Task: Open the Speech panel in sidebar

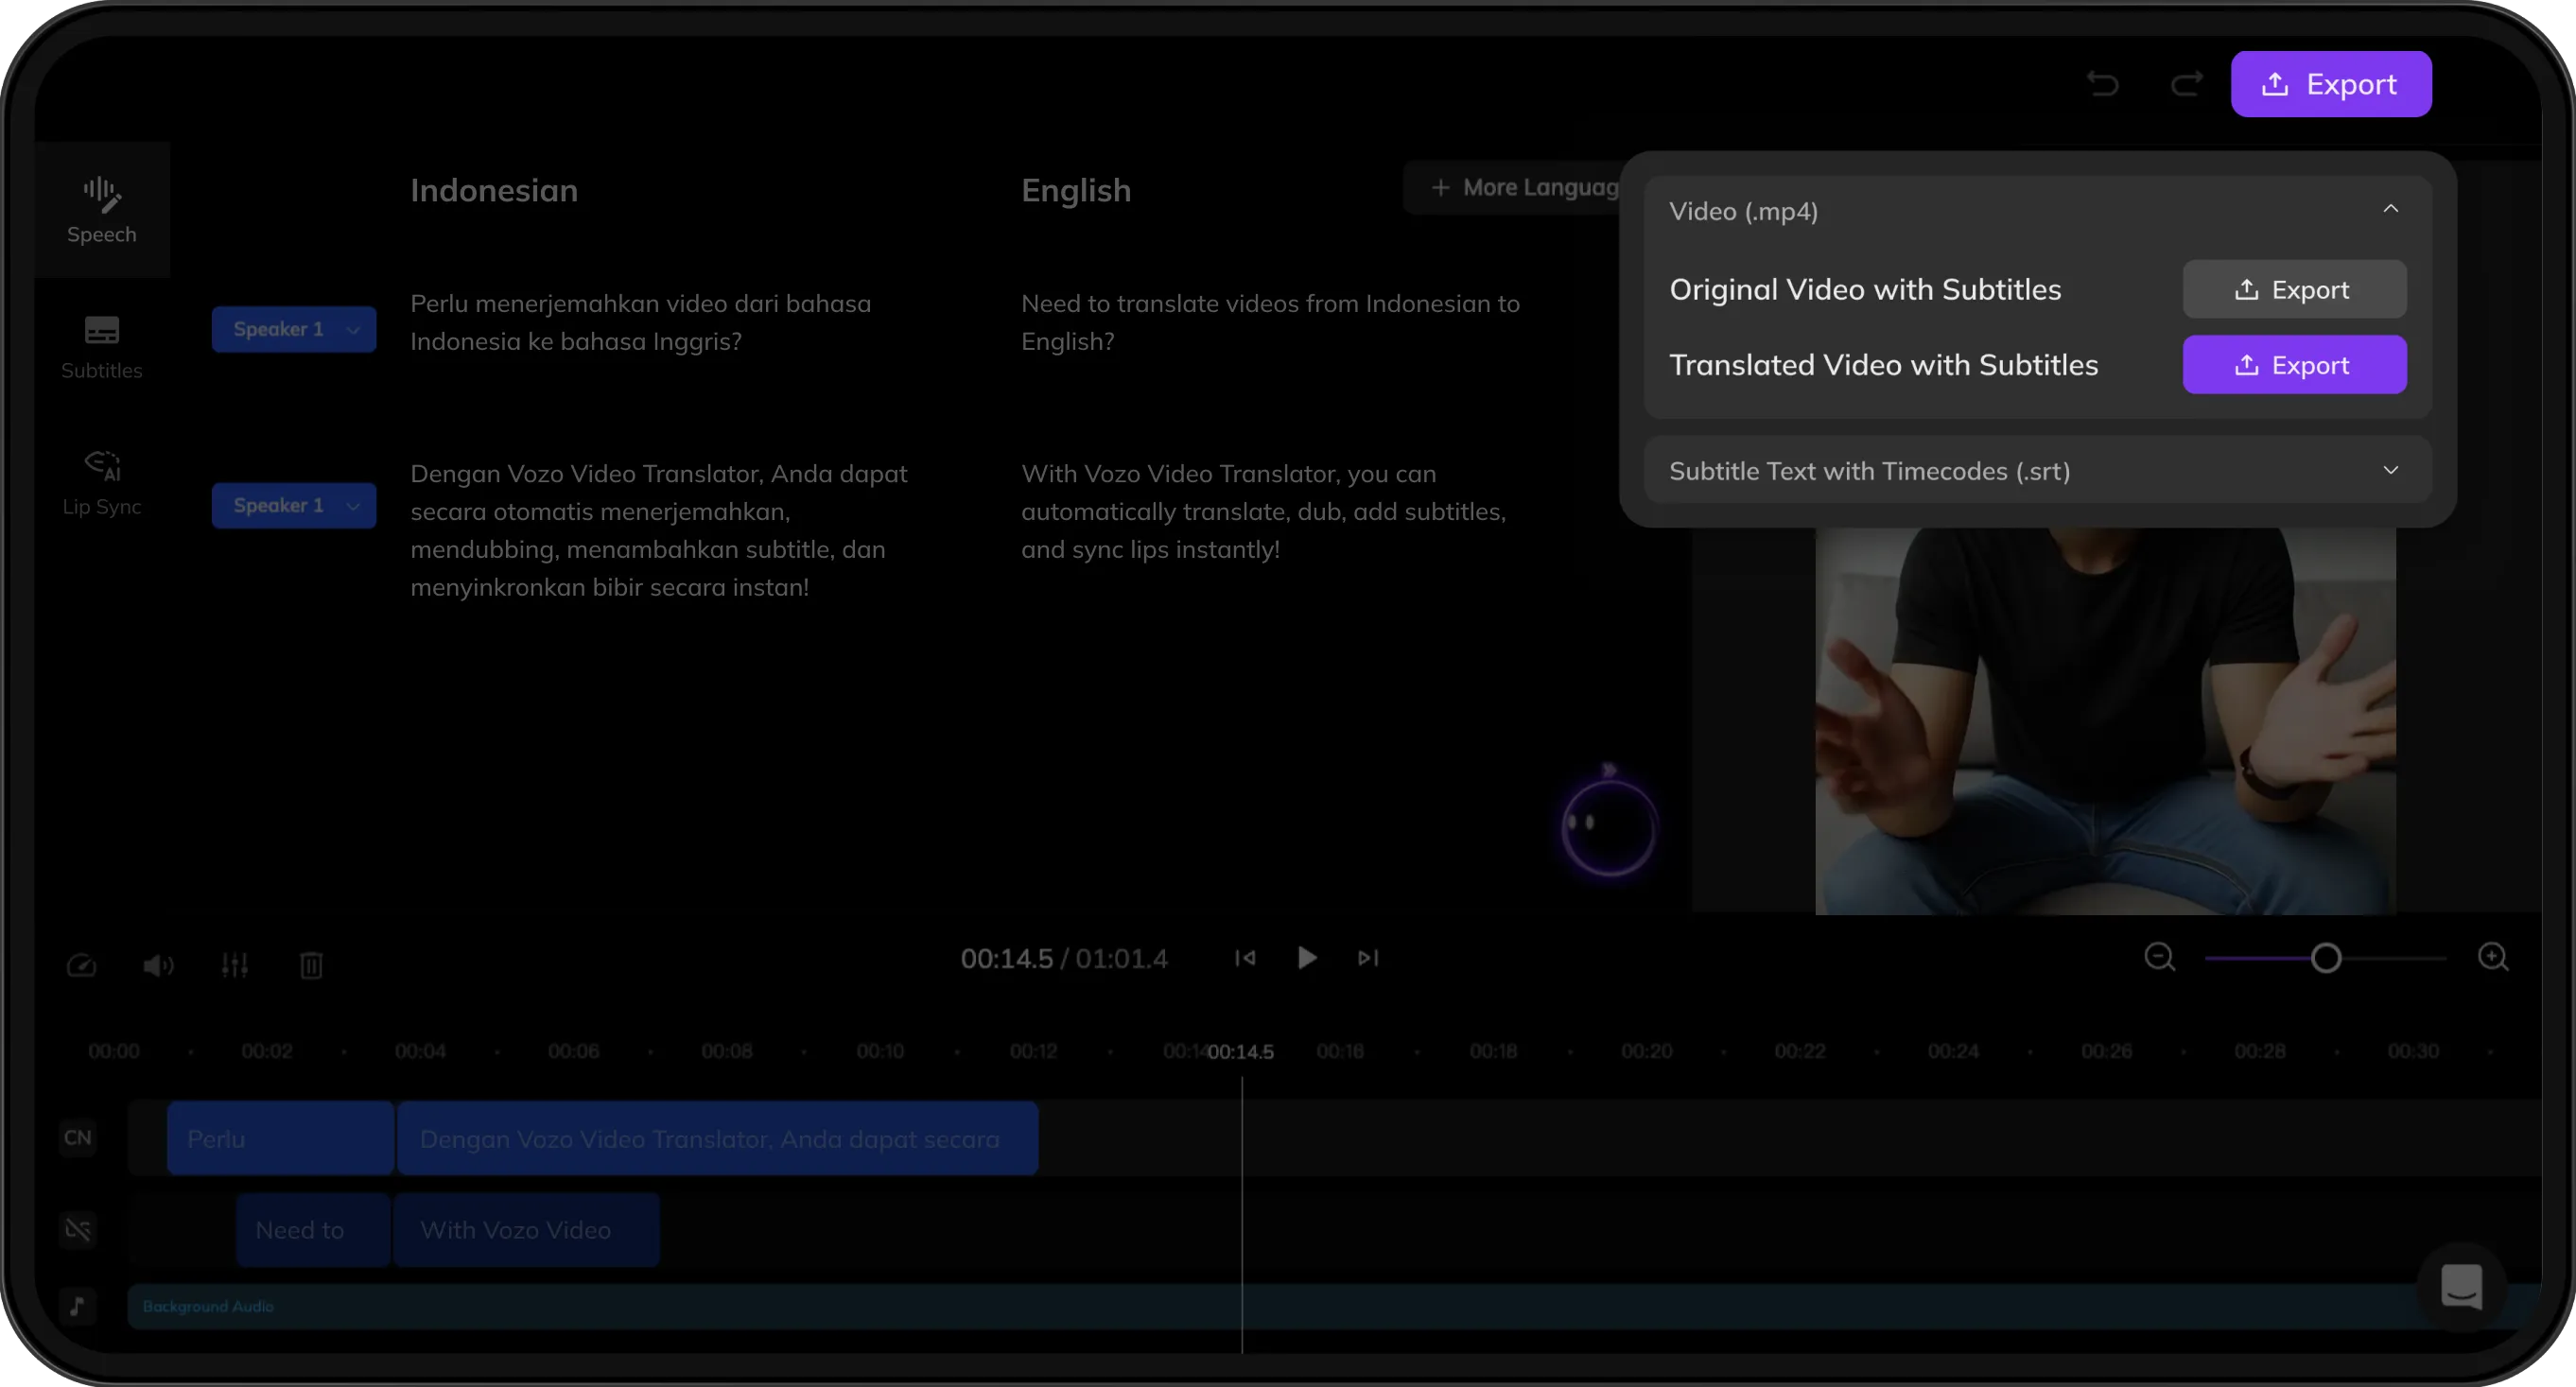Action: pyautogui.click(x=102, y=210)
